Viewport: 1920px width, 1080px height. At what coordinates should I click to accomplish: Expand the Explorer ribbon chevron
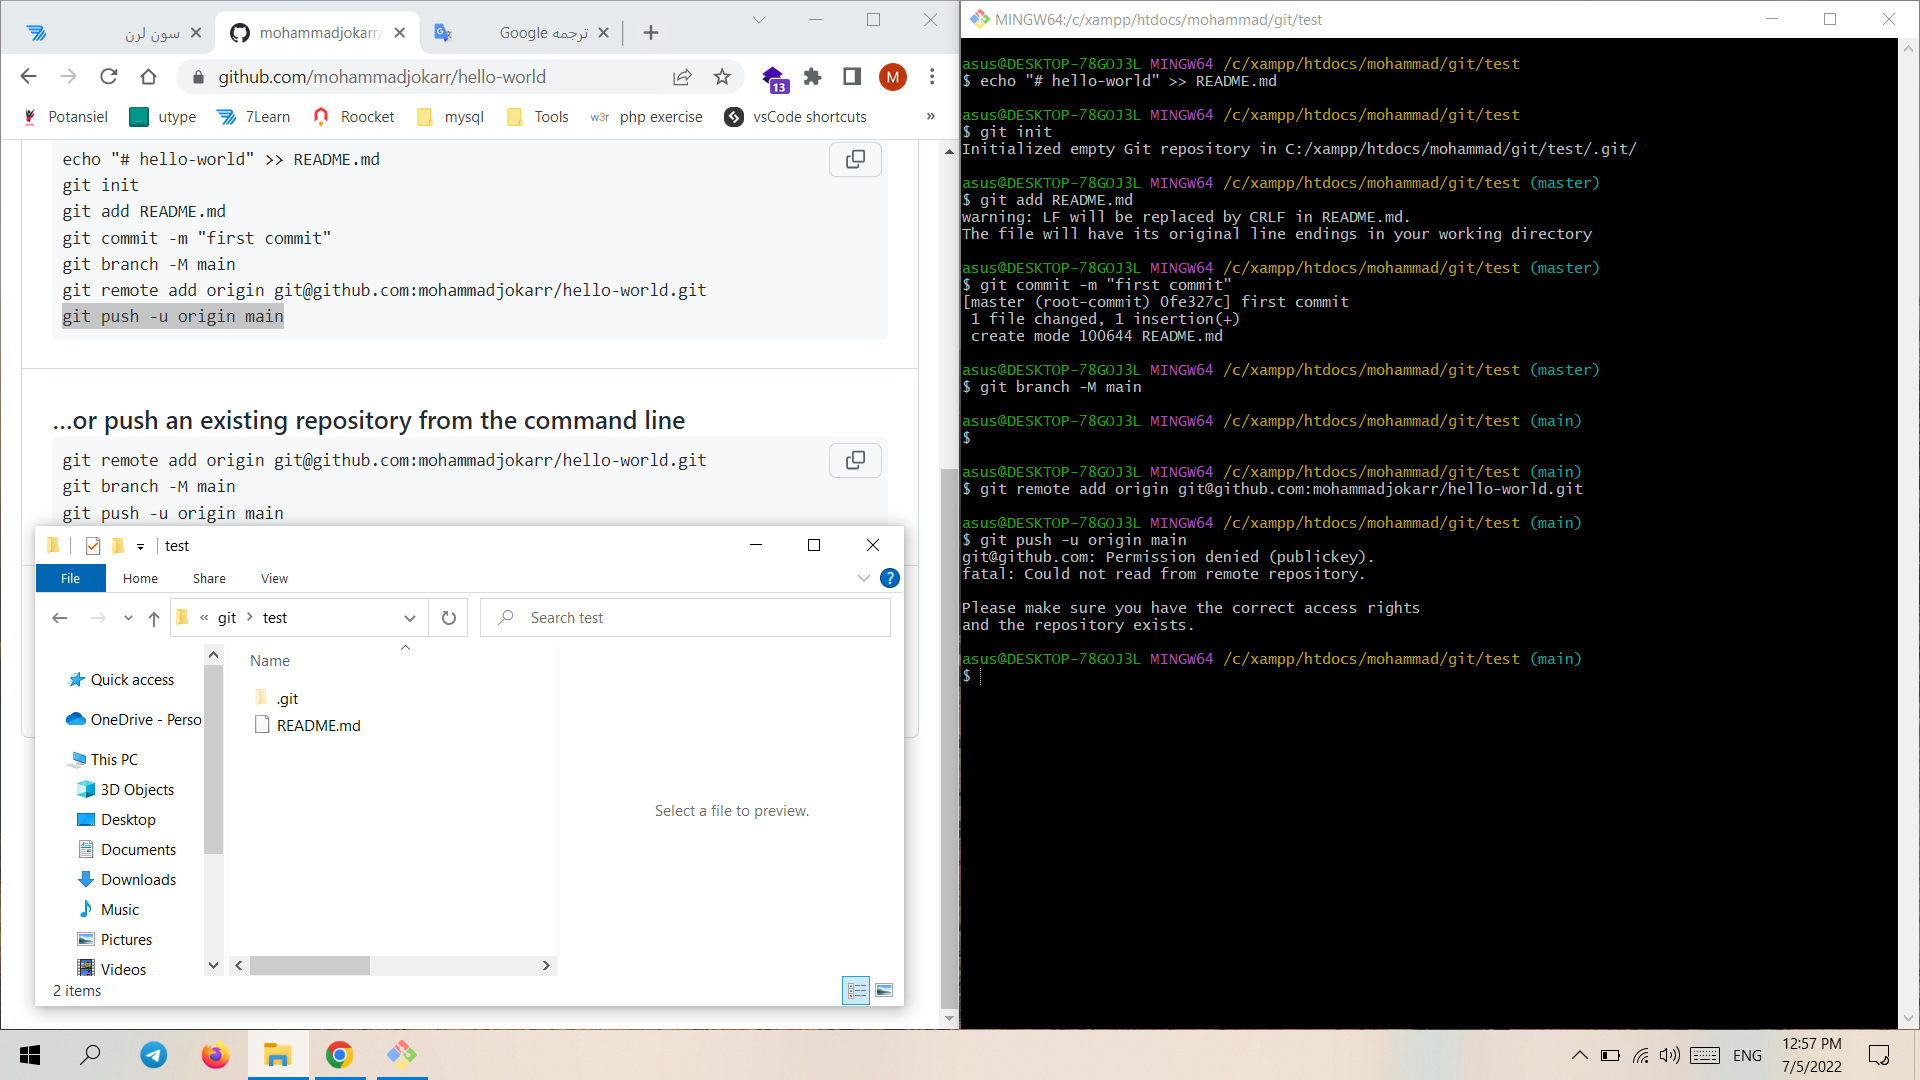click(x=863, y=578)
